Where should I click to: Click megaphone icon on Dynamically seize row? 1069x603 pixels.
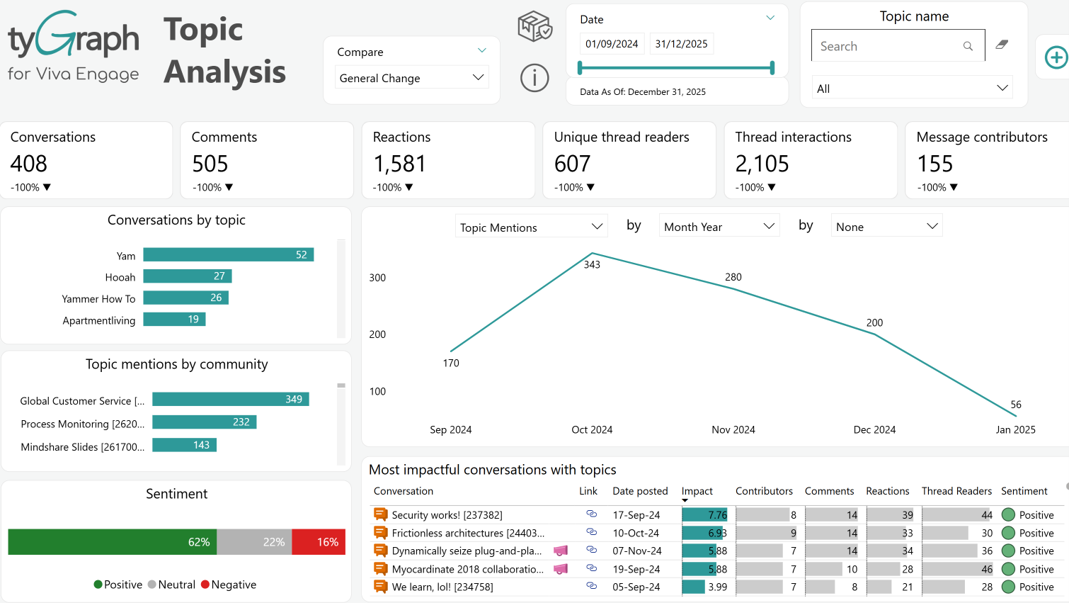tap(560, 550)
